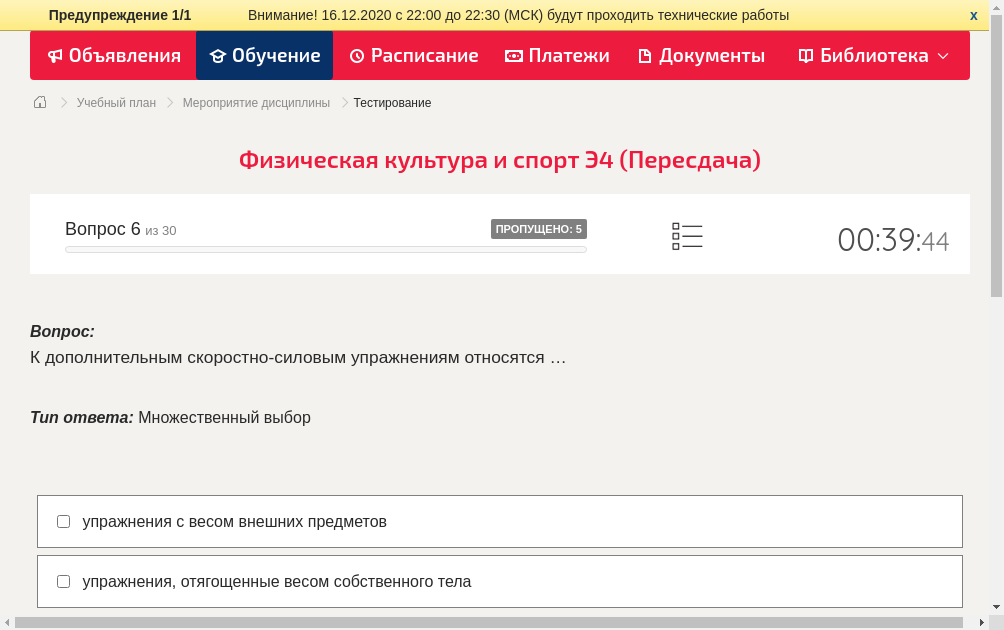
Task: Click the ПРОПУЩЕНО: 5 badge
Action: click(x=539, y=228)
